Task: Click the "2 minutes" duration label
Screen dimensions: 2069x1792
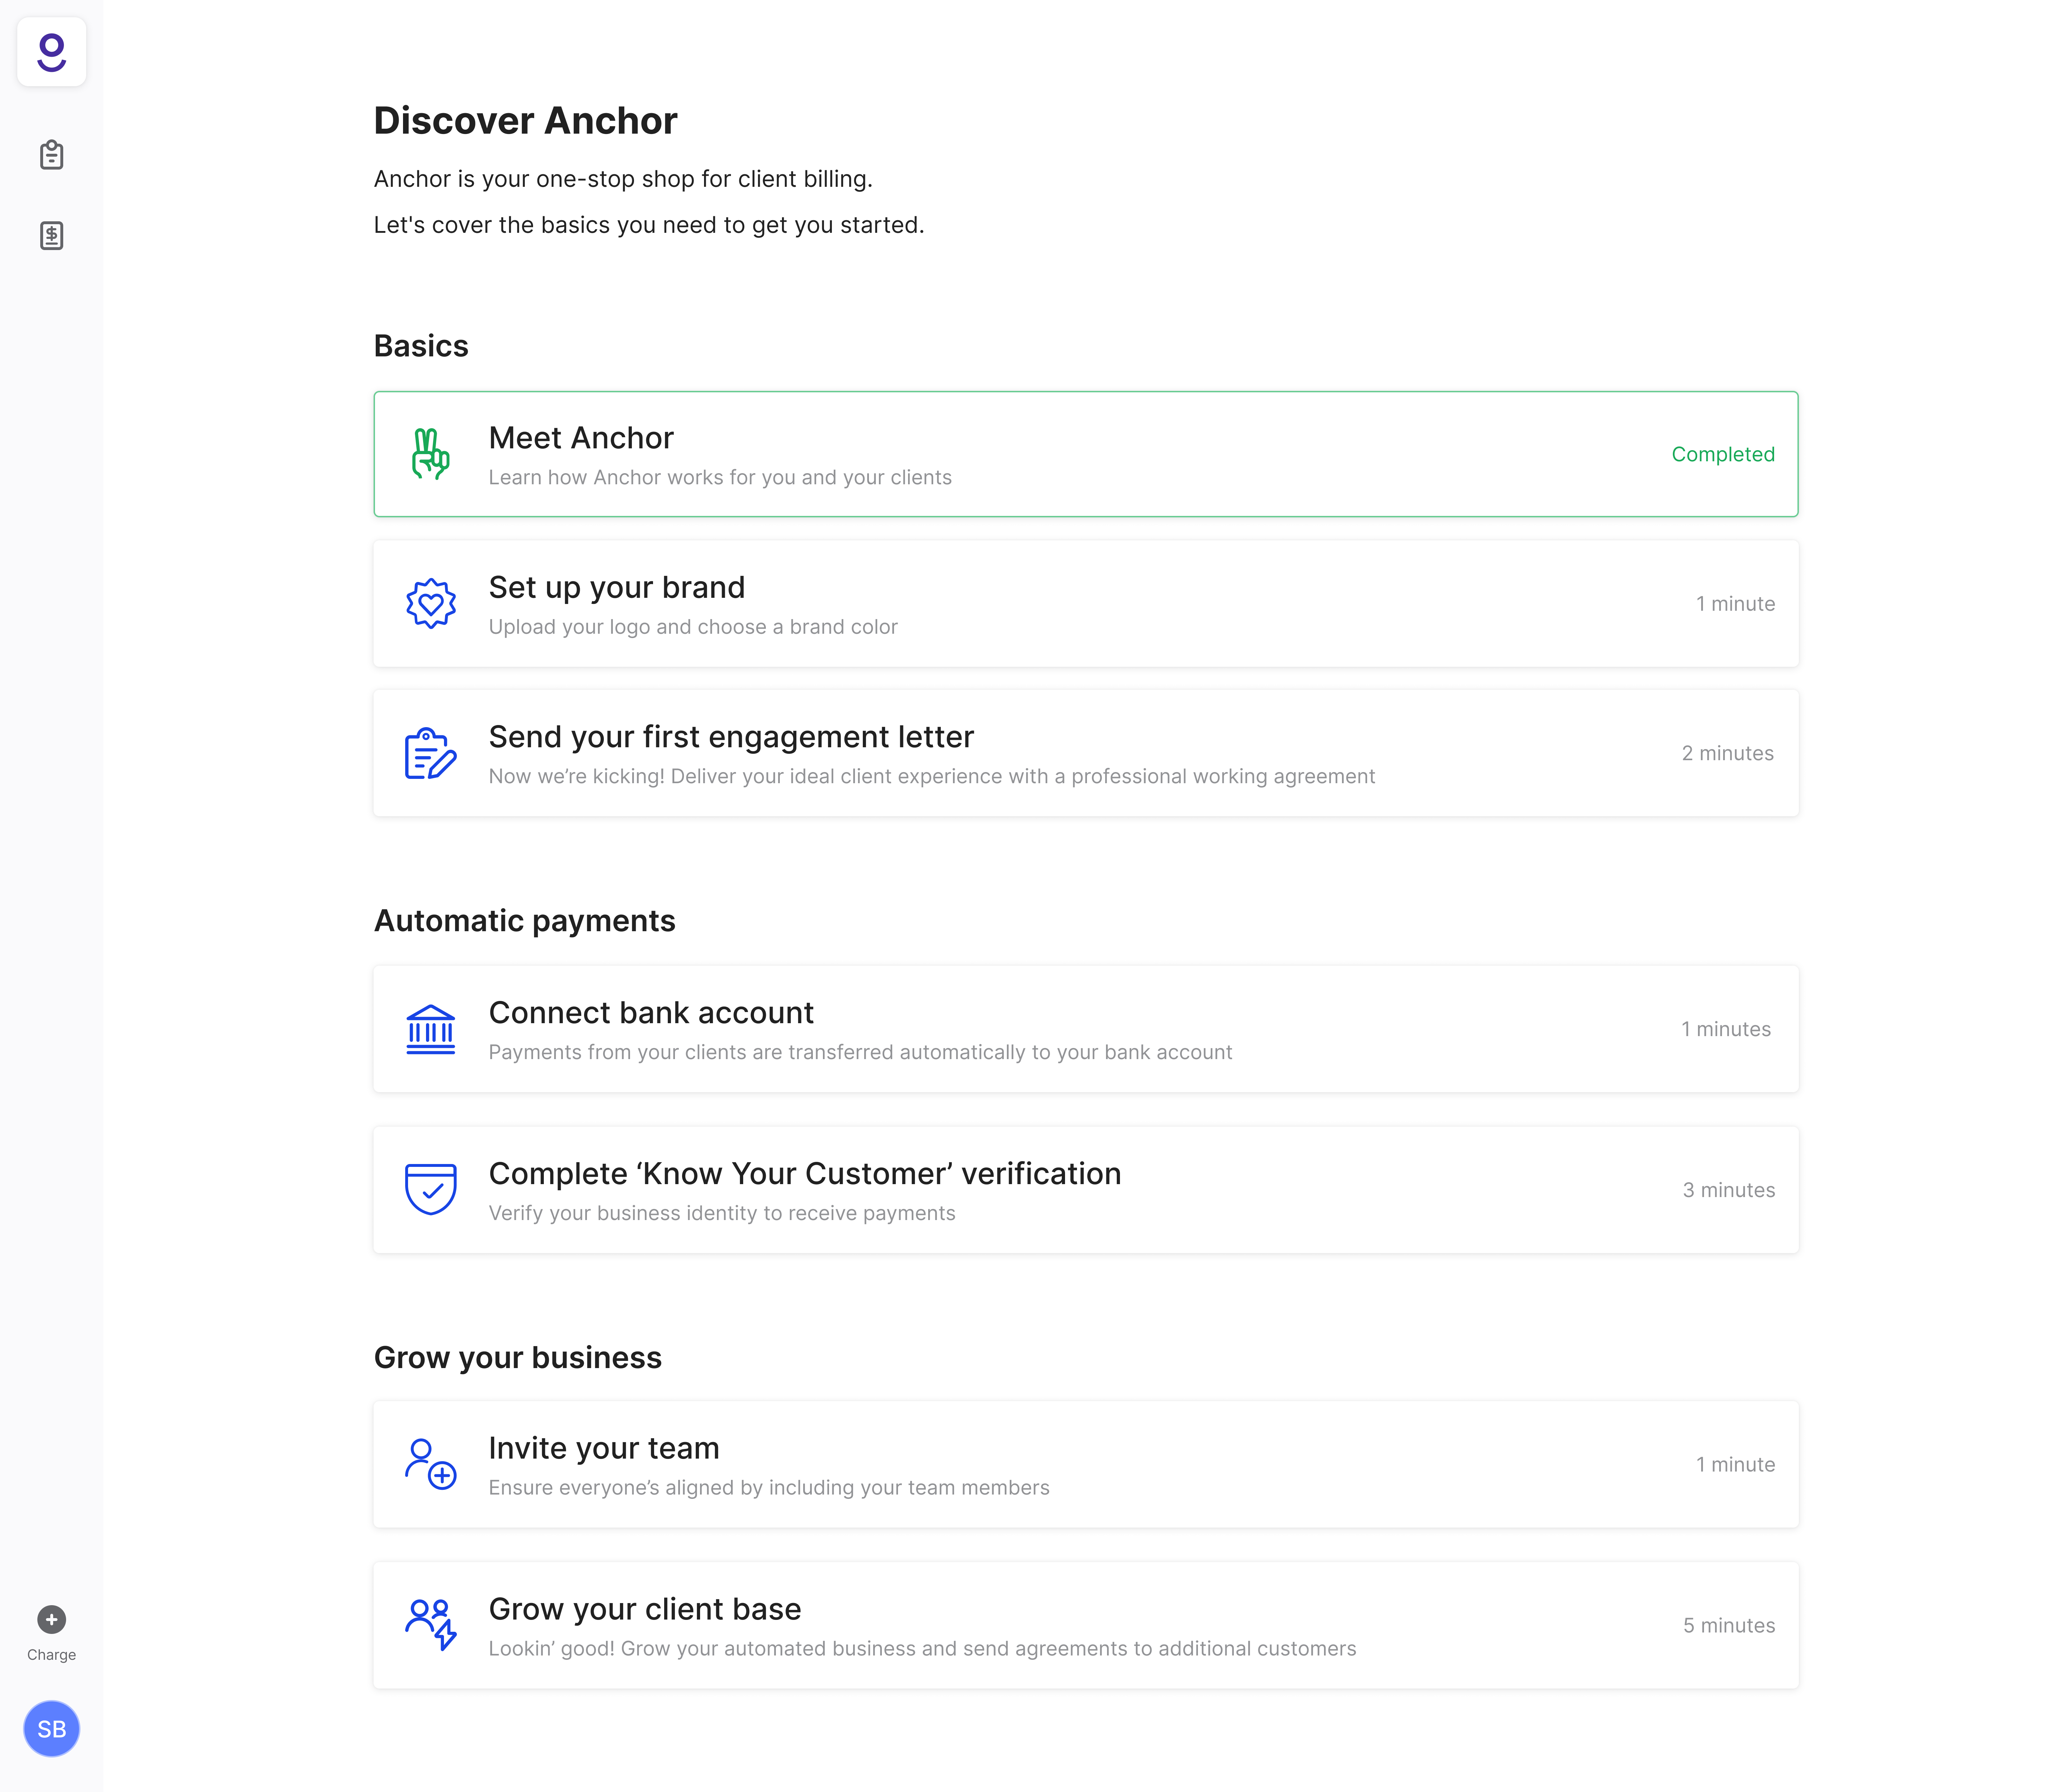Action: point(1728,753)
